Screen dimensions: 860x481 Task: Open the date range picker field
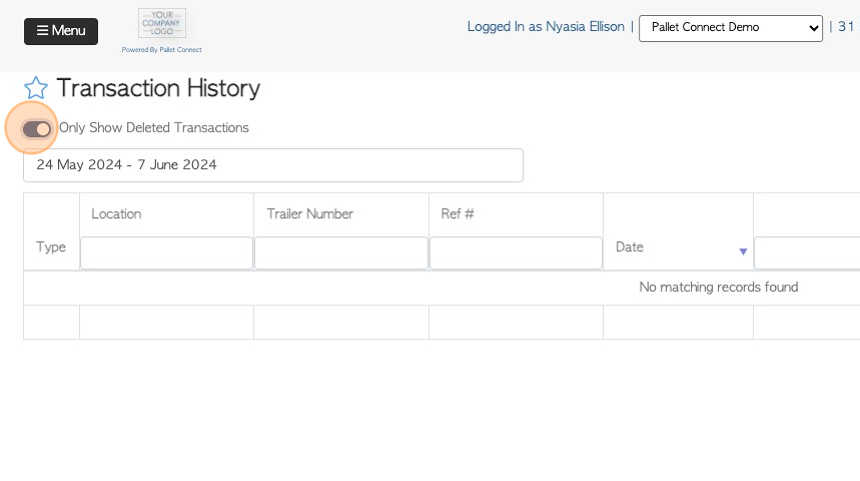[273, 165]
